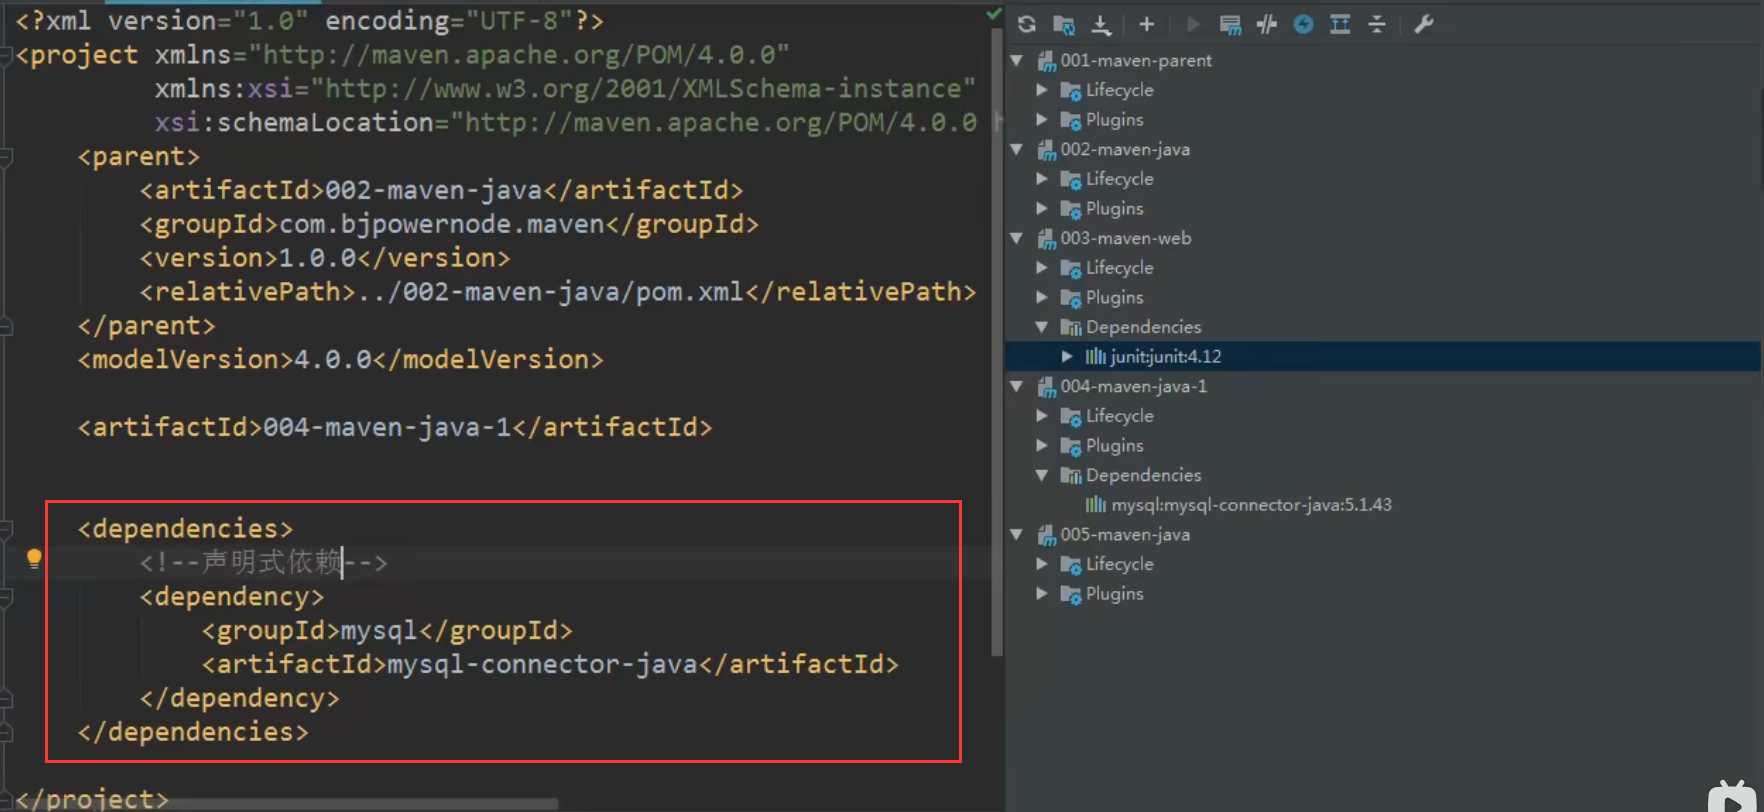Click 001-maven-parent module icon
This screenshot has width=1764, height=812.
(x=1046, y=61)
